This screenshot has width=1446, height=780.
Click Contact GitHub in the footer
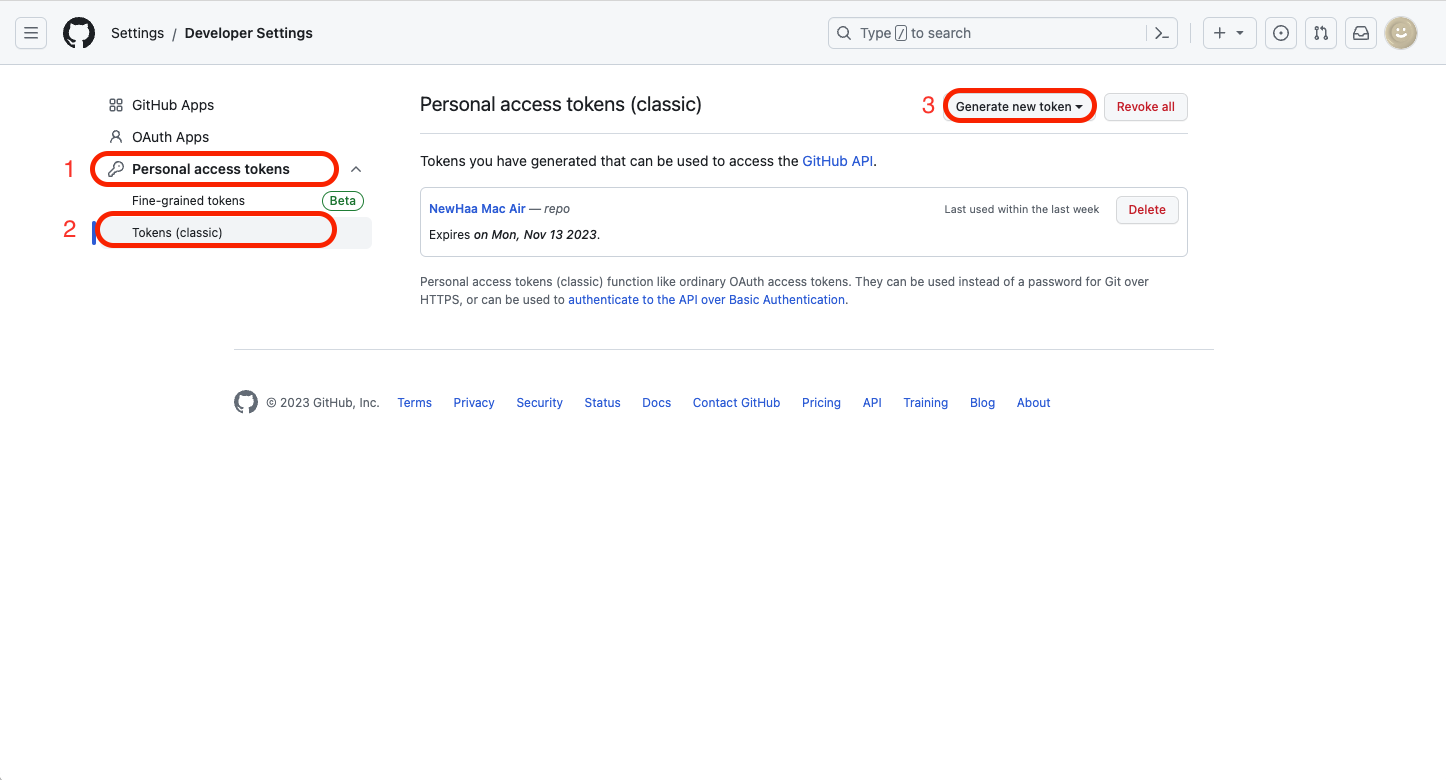tap(737, 403)
